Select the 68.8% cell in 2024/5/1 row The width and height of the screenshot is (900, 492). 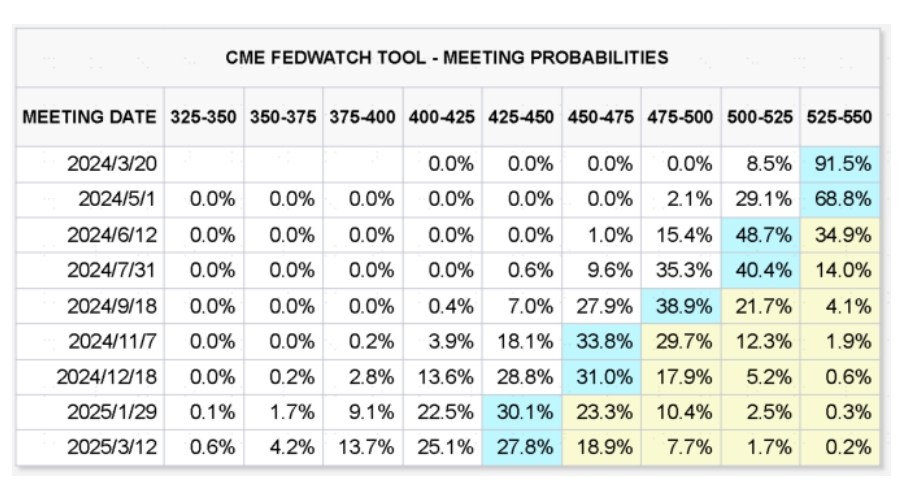(841, 199)
